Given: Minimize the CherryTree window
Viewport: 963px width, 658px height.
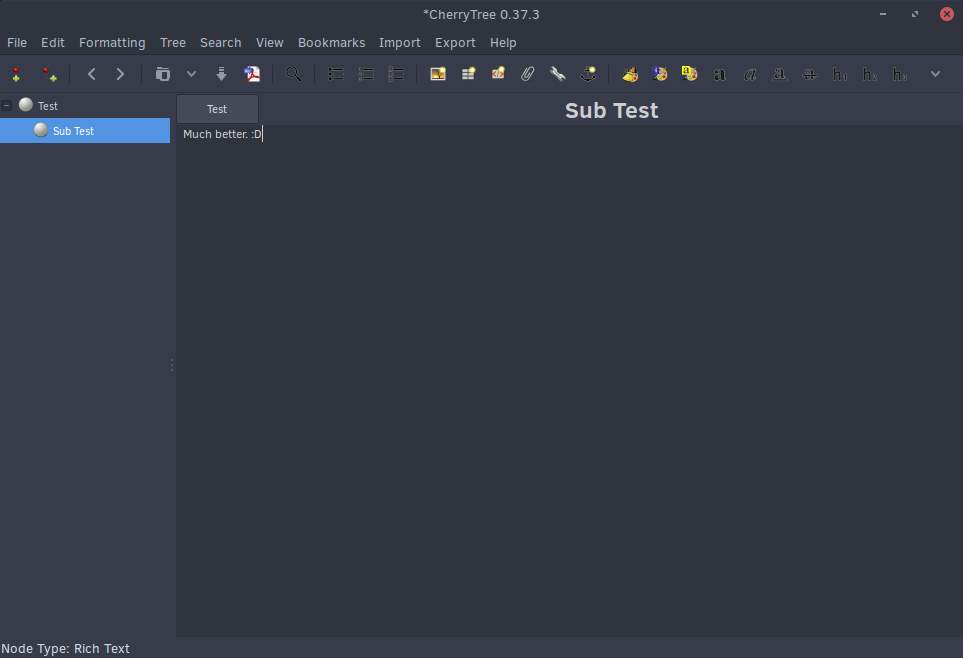Looking at the screenshot, I should 883,14.
